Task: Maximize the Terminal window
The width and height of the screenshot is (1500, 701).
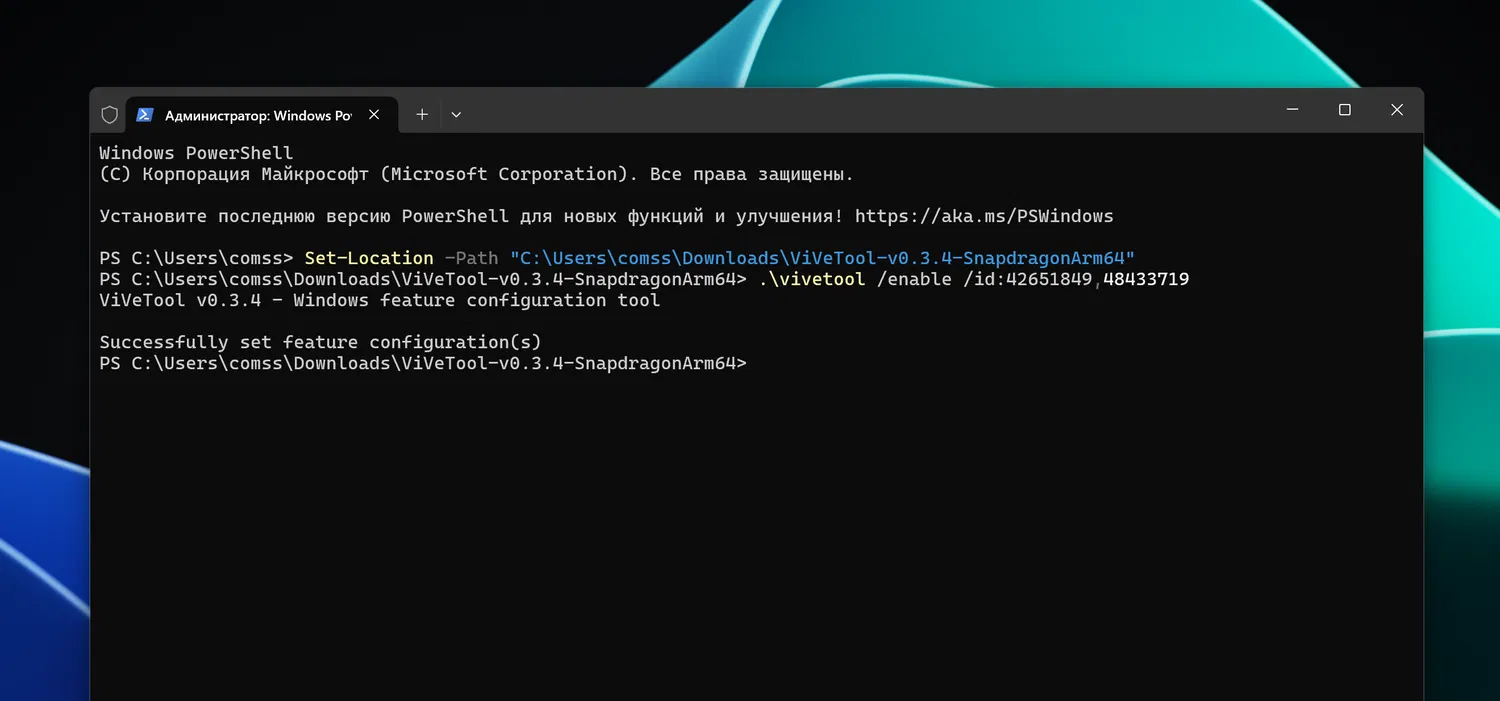Action: 1345,110
